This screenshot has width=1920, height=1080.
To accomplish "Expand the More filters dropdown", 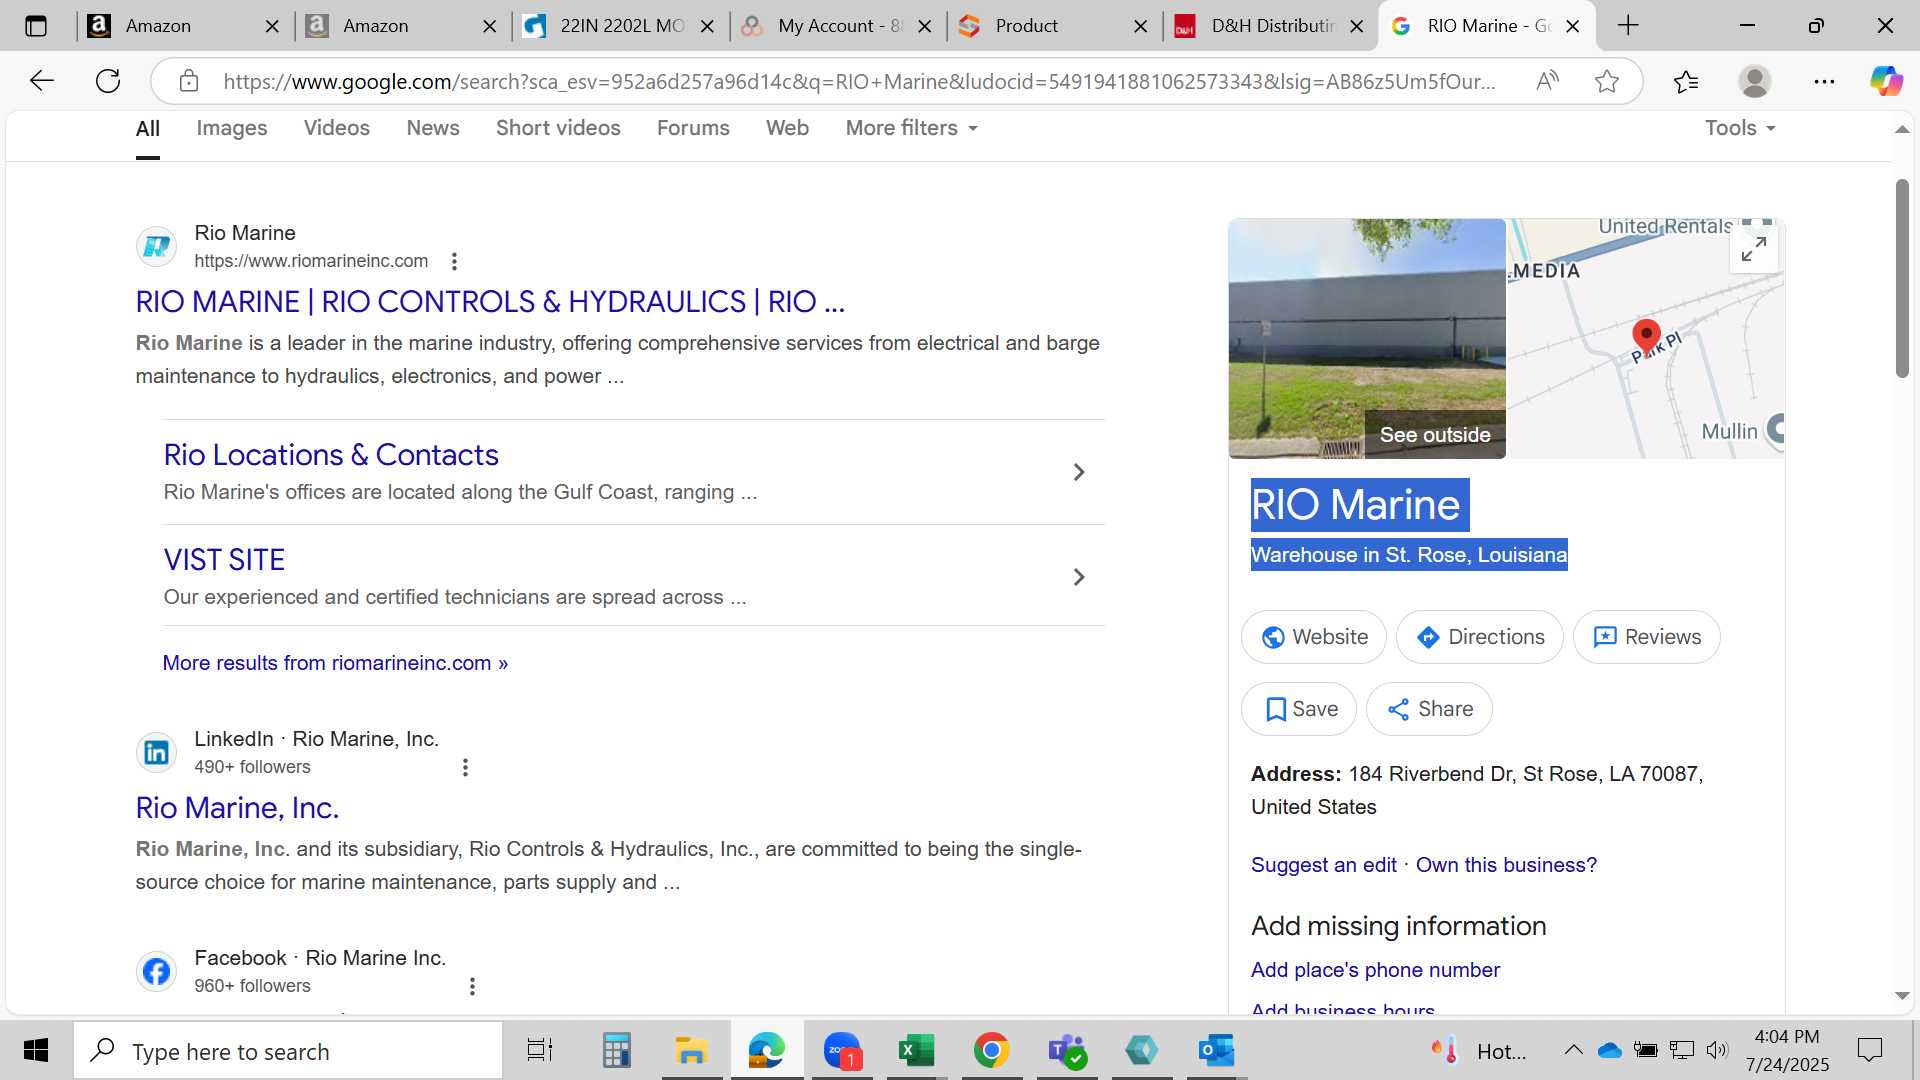I will coord(911,128).
